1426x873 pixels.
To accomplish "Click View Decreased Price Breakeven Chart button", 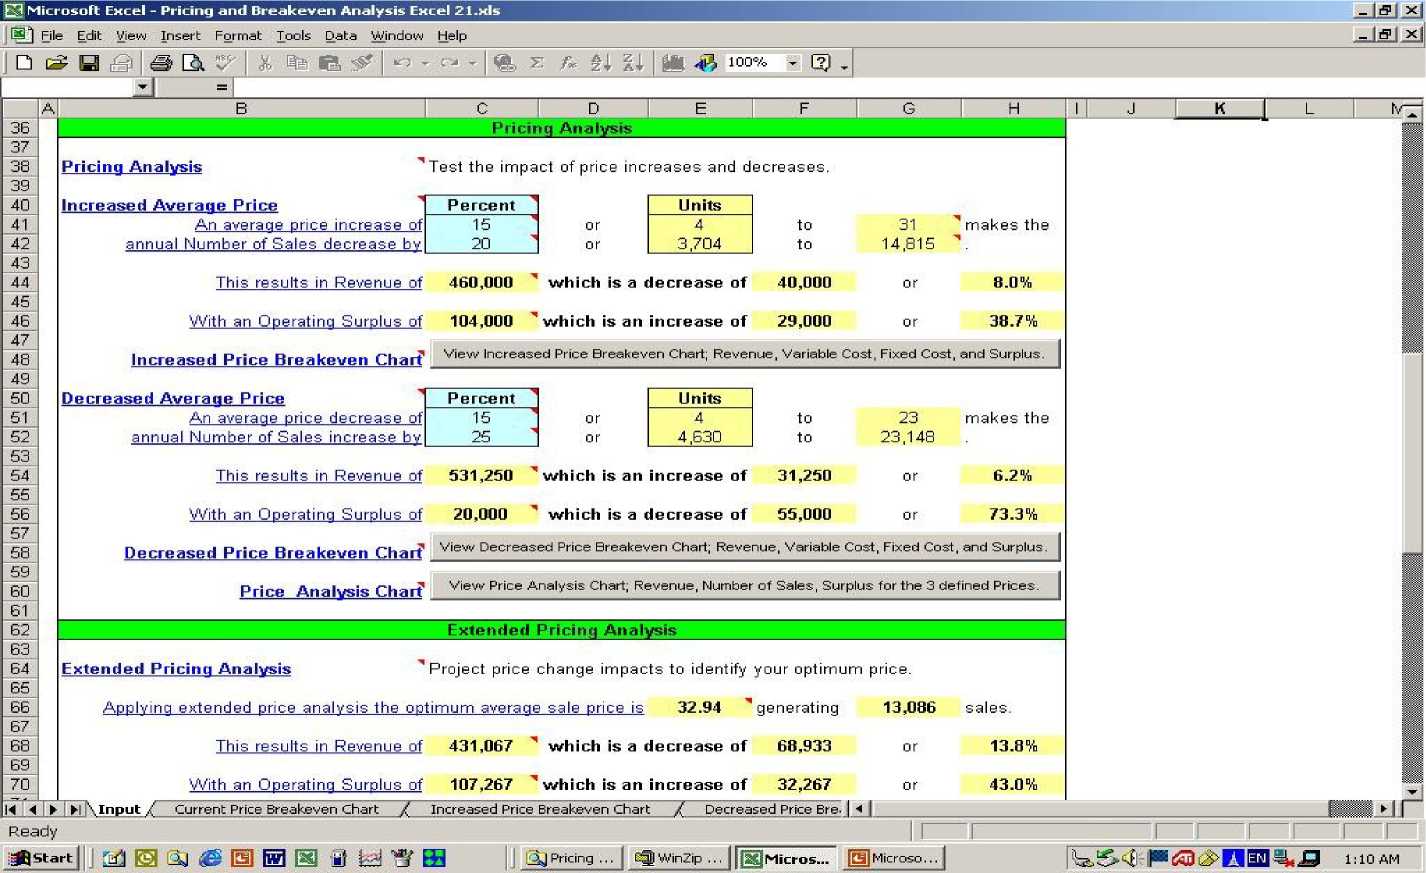I will pyautogui.click(x=744, y=547).
